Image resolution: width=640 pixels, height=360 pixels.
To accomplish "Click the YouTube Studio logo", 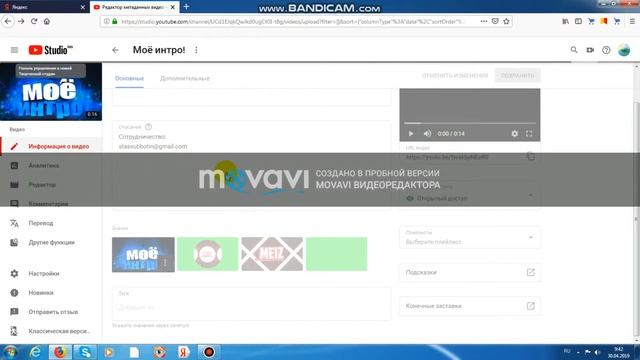I will [x=51, y=50].
